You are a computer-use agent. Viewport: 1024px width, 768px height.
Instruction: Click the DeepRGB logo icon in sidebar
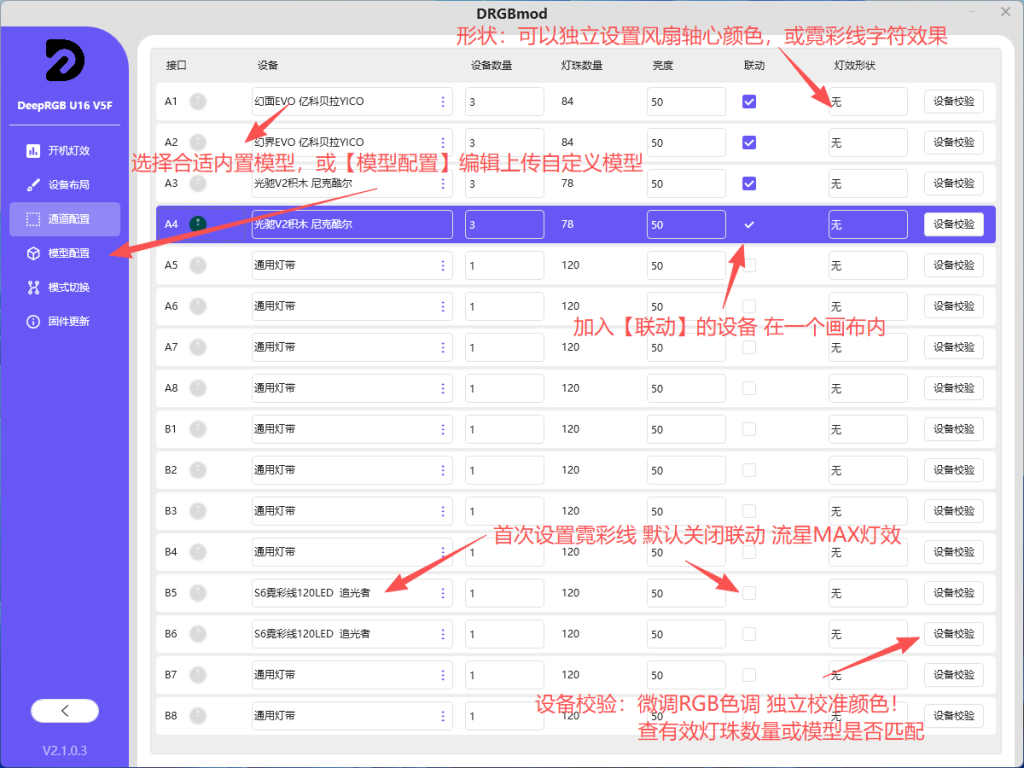pyautogui.click(x=65, y=60)
